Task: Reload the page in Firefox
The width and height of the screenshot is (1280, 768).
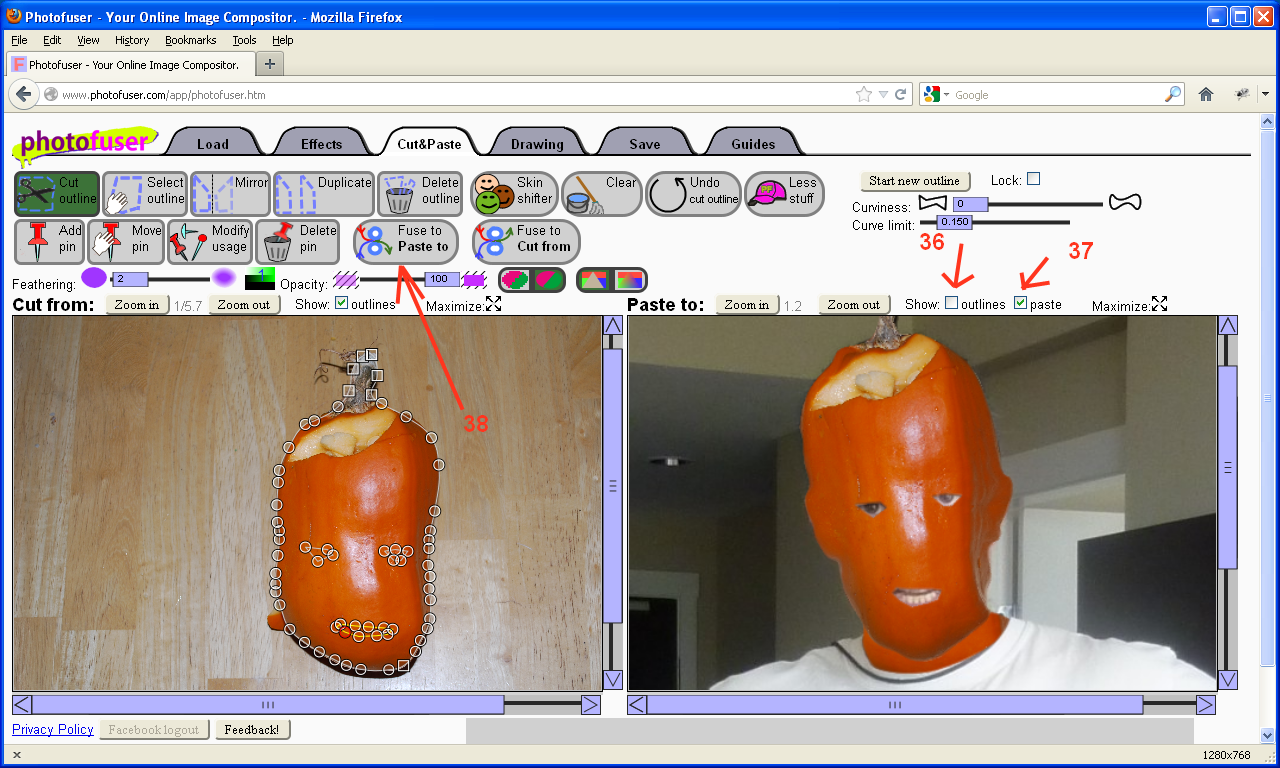Action: [x=900, y=94]
